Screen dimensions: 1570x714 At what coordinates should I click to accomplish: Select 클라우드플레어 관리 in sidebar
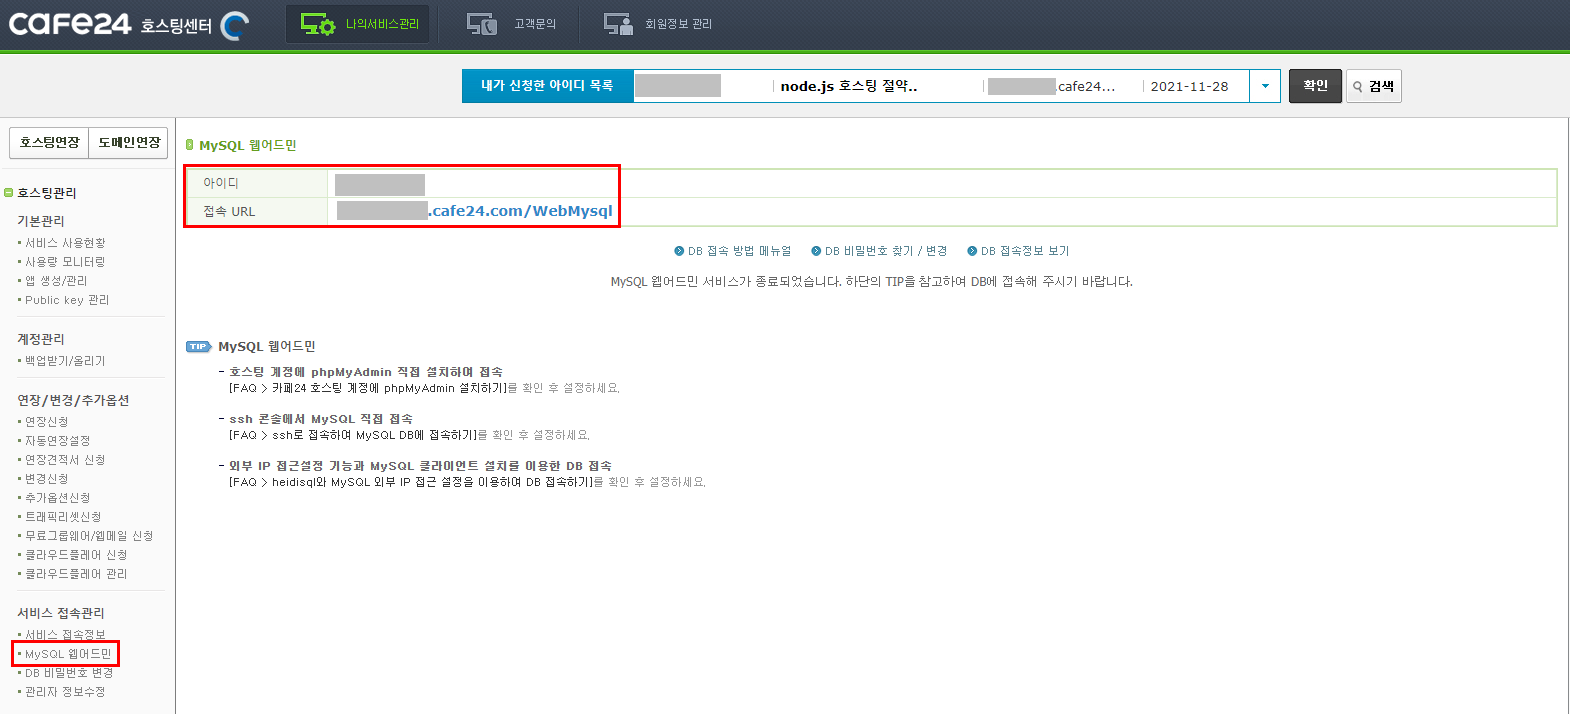(x=76, y=574)
